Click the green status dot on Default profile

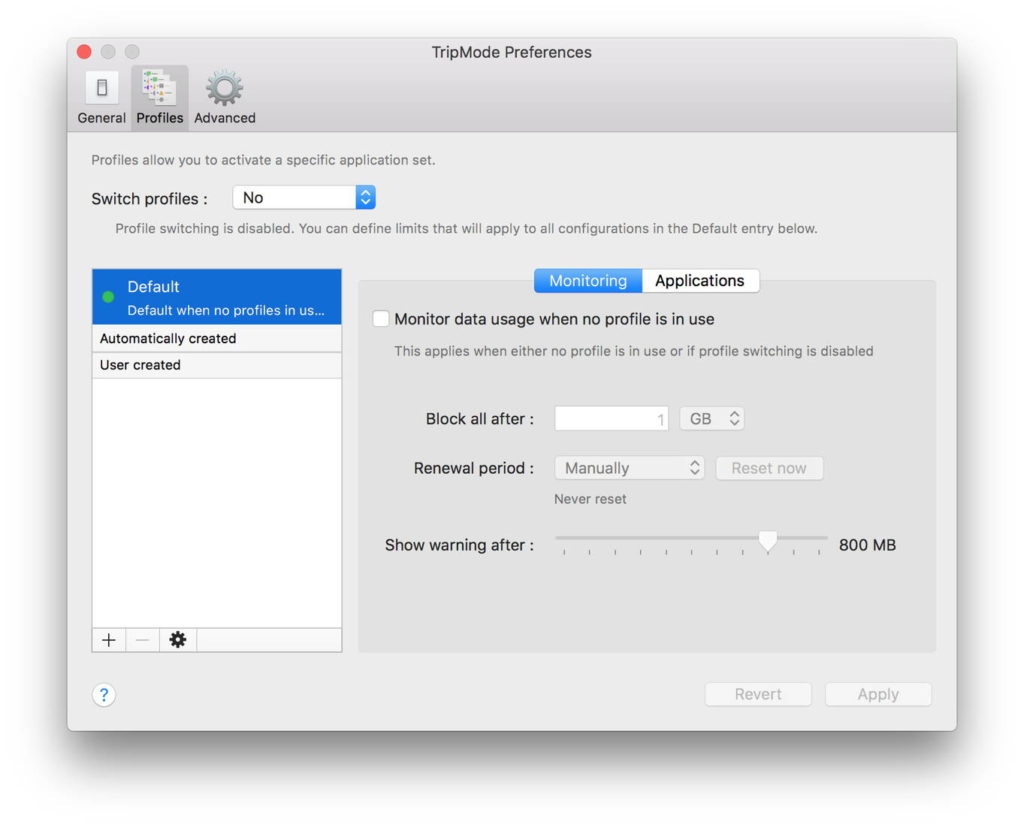(108, 297)
